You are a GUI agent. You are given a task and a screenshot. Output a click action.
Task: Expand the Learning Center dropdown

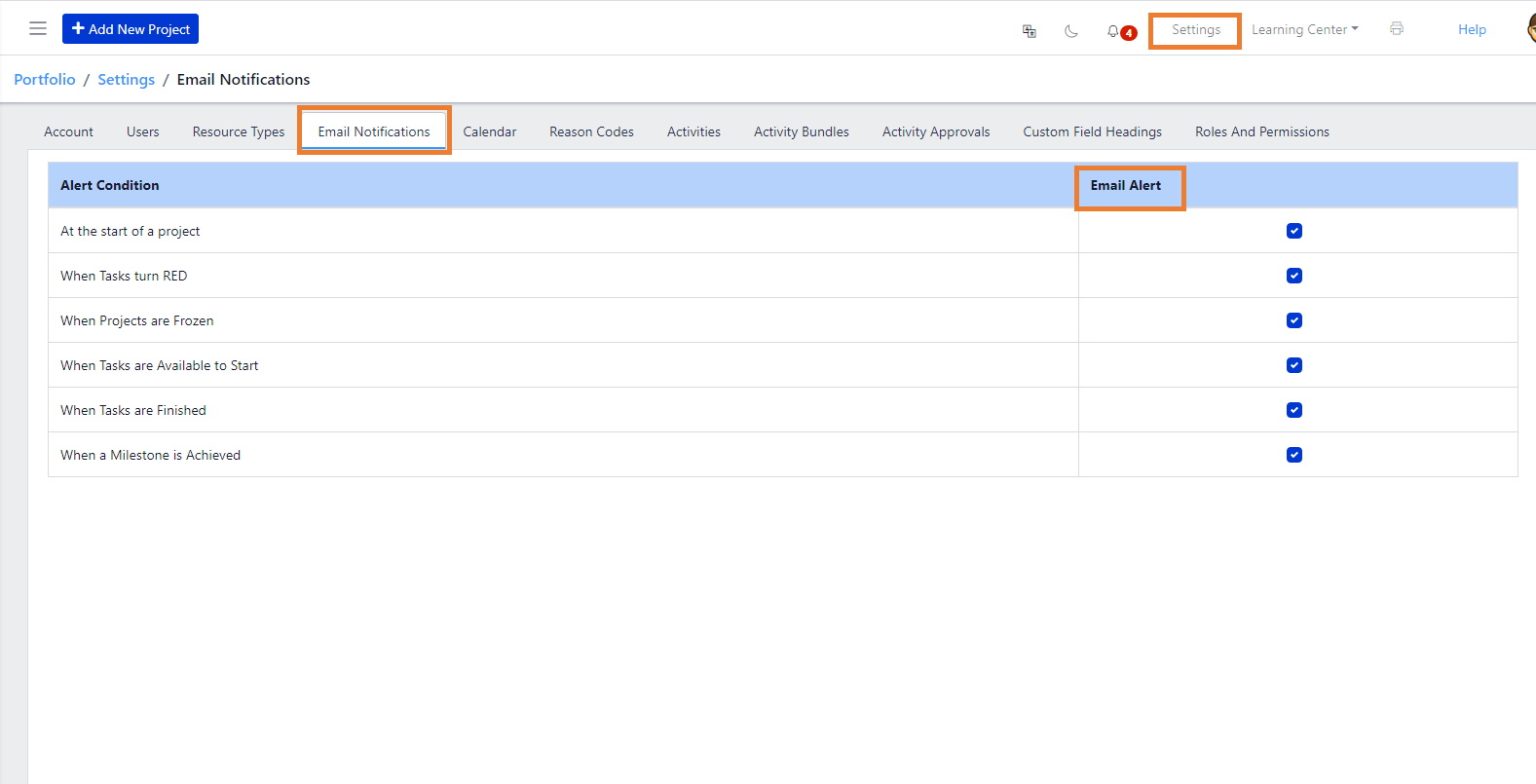click(x=1305, y=30)
